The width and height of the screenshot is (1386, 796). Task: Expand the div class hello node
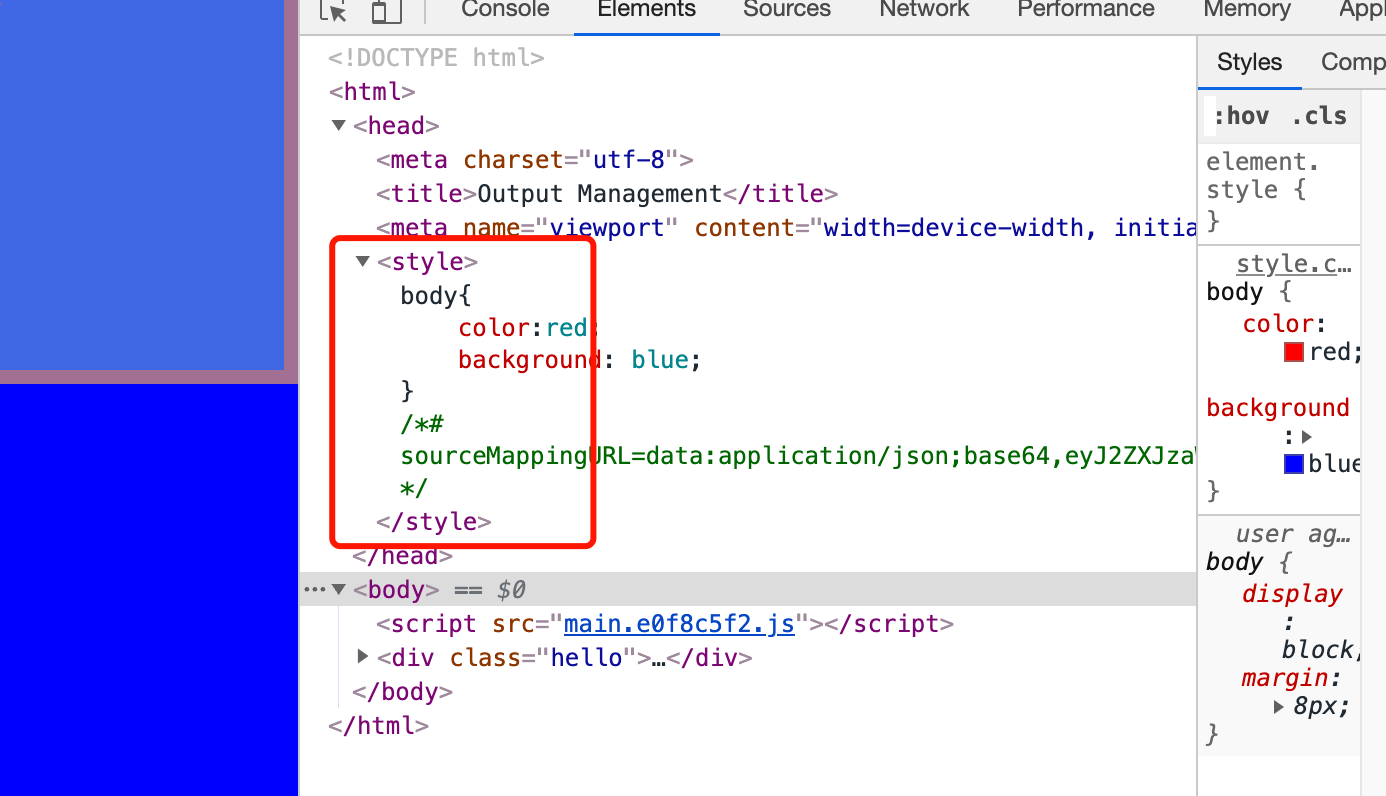[363, 658]
